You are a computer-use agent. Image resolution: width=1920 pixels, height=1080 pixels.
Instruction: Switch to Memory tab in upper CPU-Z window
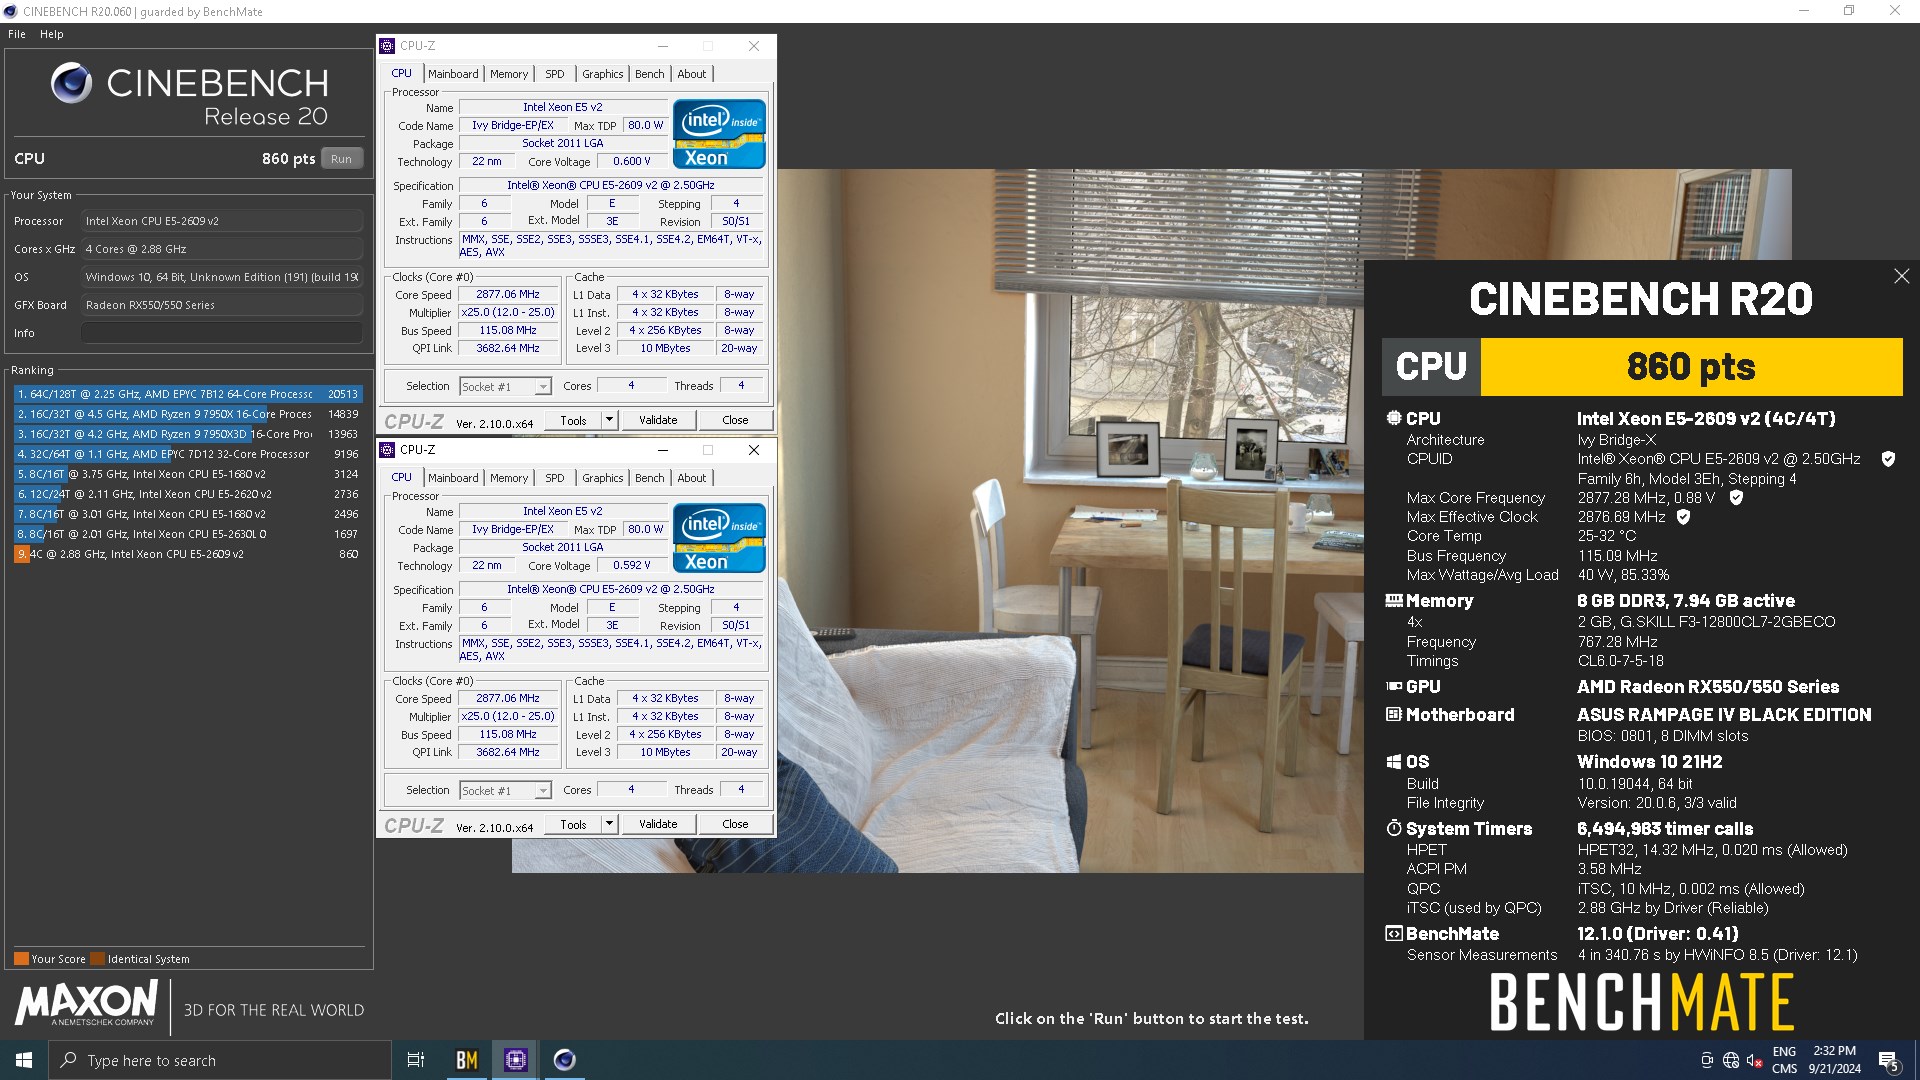click(x=509, y=74)
